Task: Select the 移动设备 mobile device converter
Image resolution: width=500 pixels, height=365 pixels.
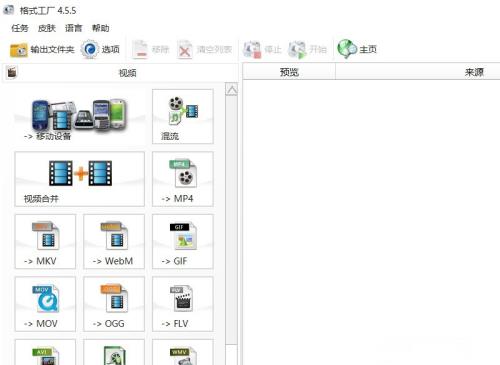Action: (x=80, y=117)
